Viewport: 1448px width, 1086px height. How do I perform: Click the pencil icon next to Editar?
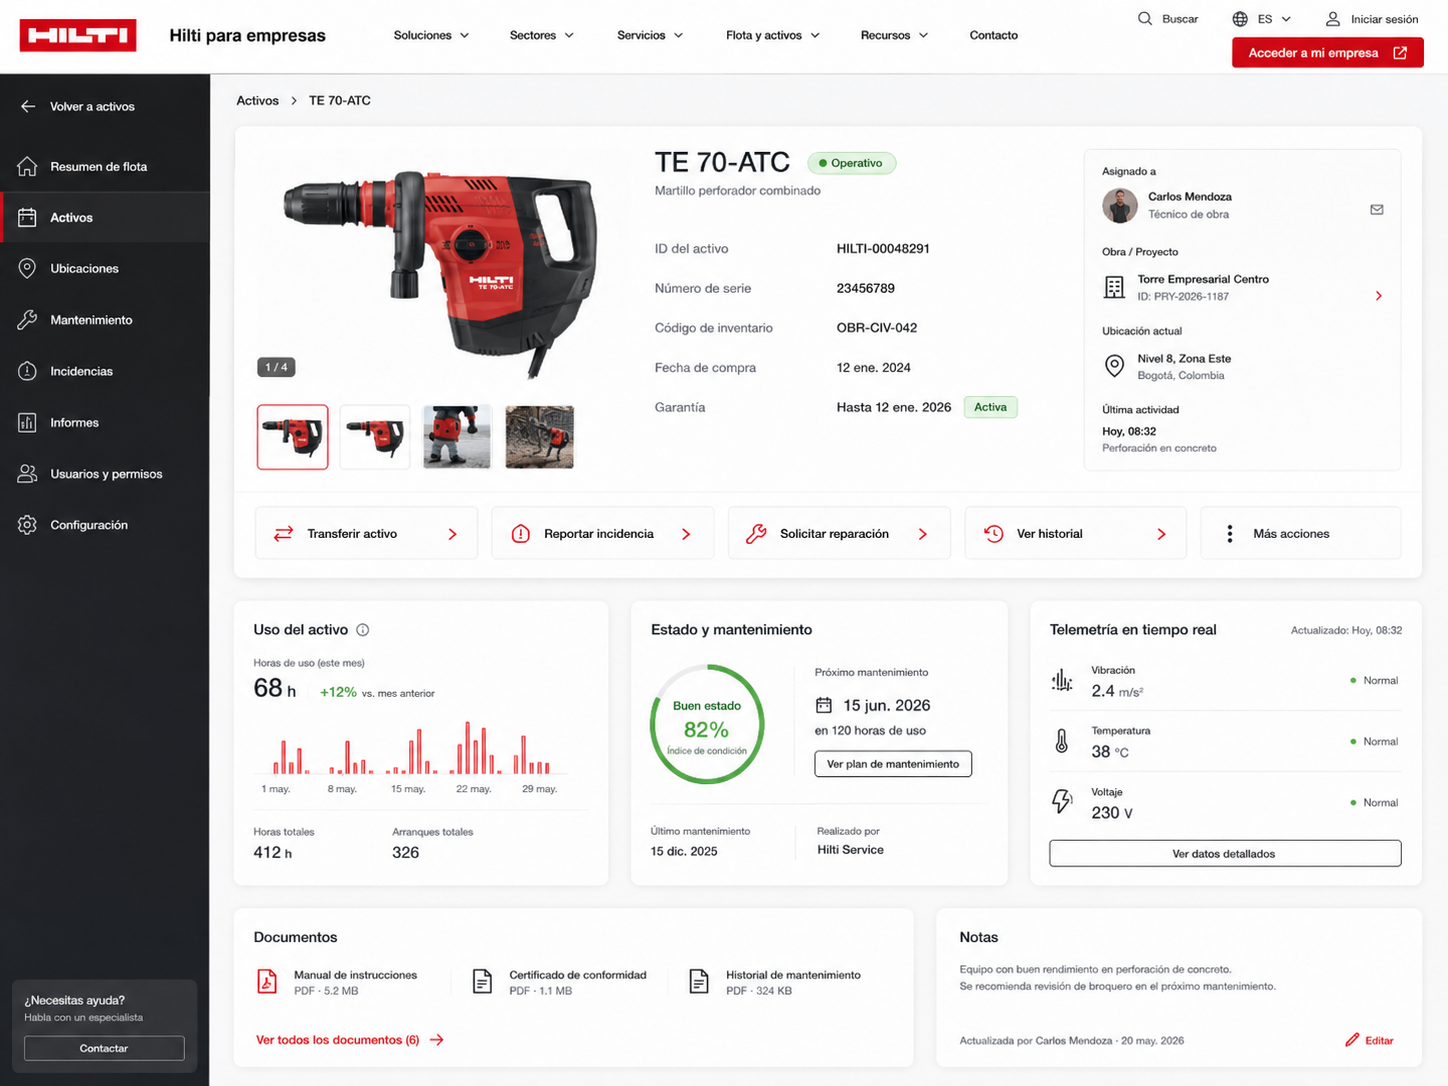pos(1352,1040)
